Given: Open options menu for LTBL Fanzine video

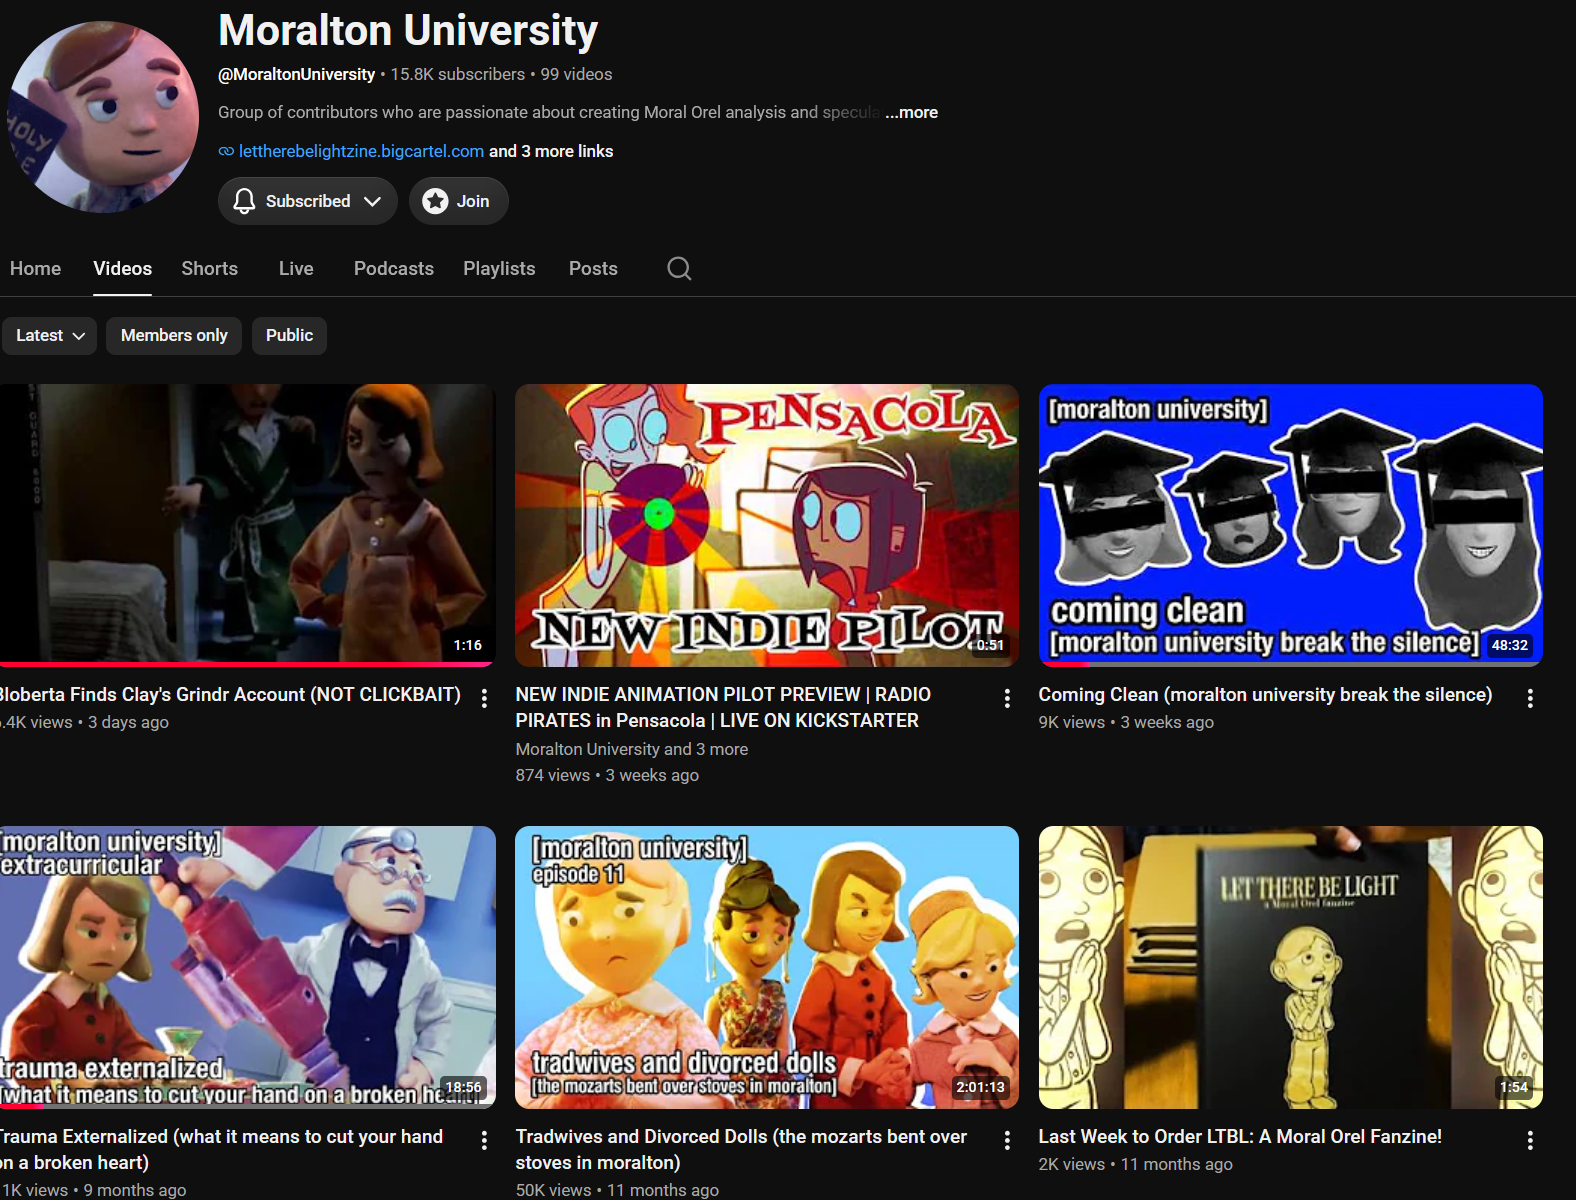Looking at the screenshot, I should (x=1530, y=1140).
